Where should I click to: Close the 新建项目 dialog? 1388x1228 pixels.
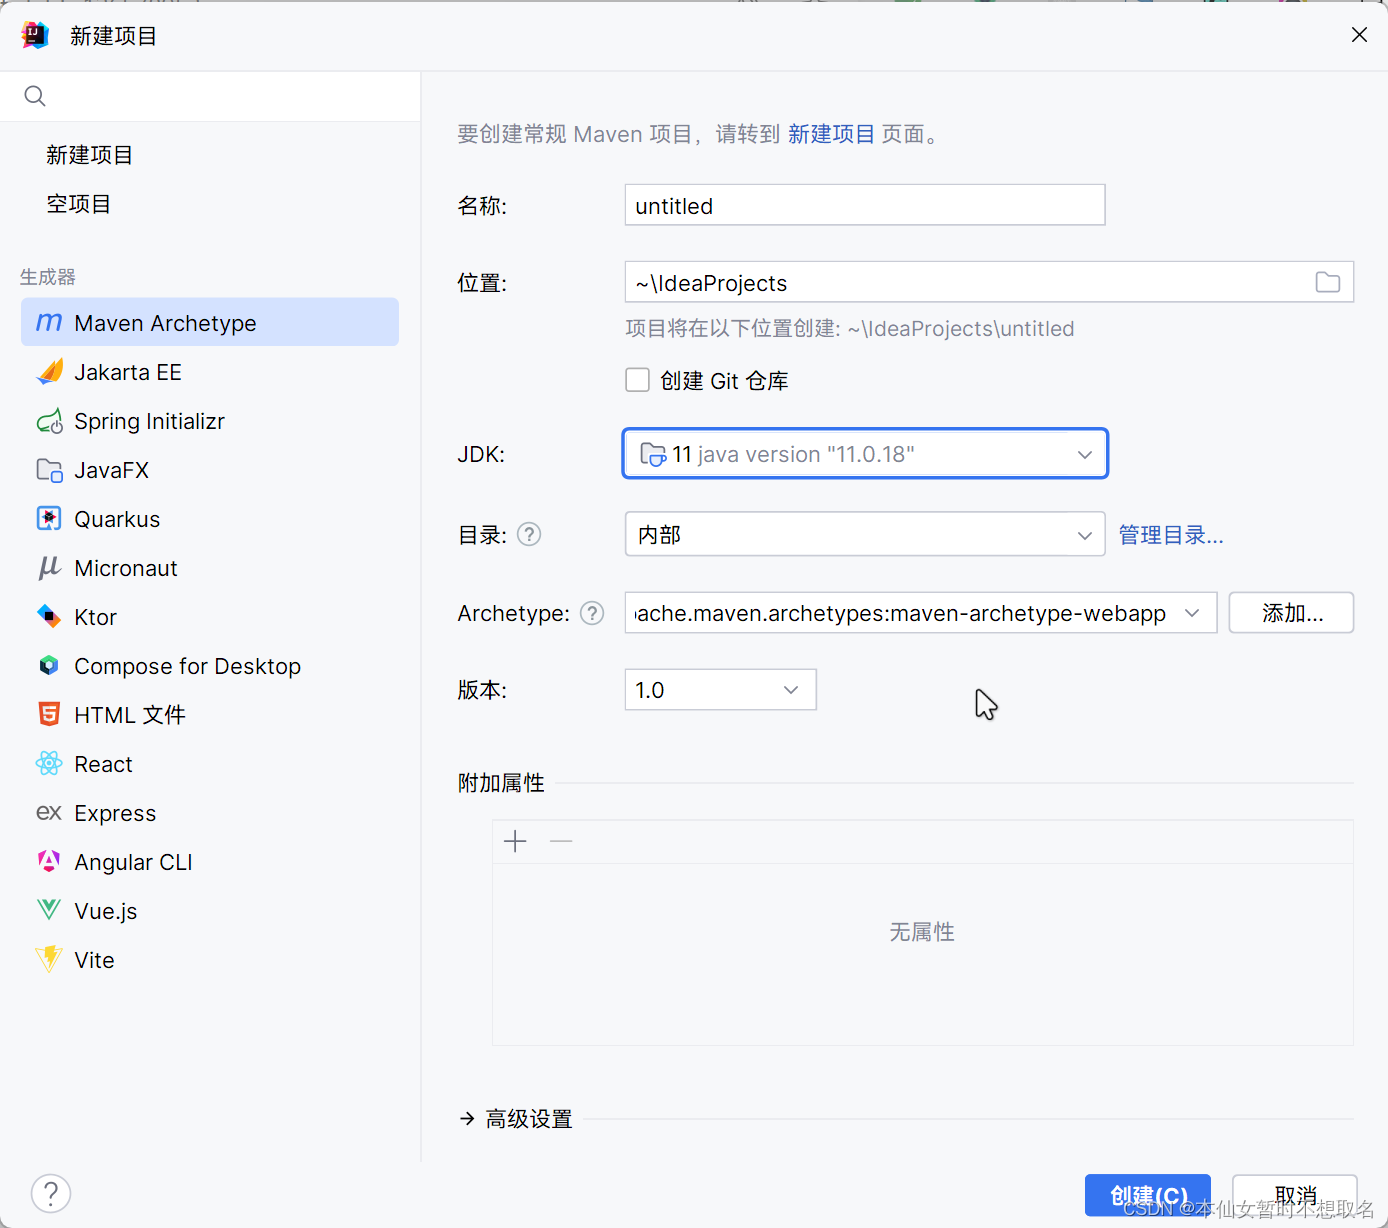(x=1359, y=35)
